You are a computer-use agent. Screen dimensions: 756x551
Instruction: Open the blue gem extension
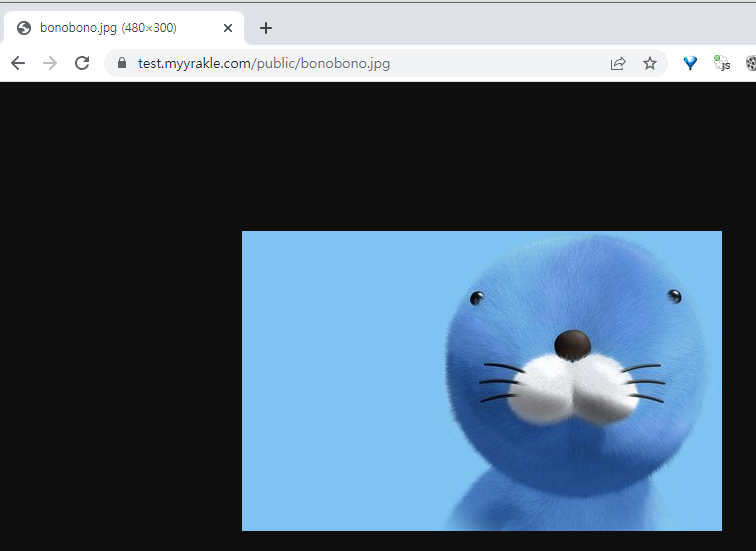point(690,63)
